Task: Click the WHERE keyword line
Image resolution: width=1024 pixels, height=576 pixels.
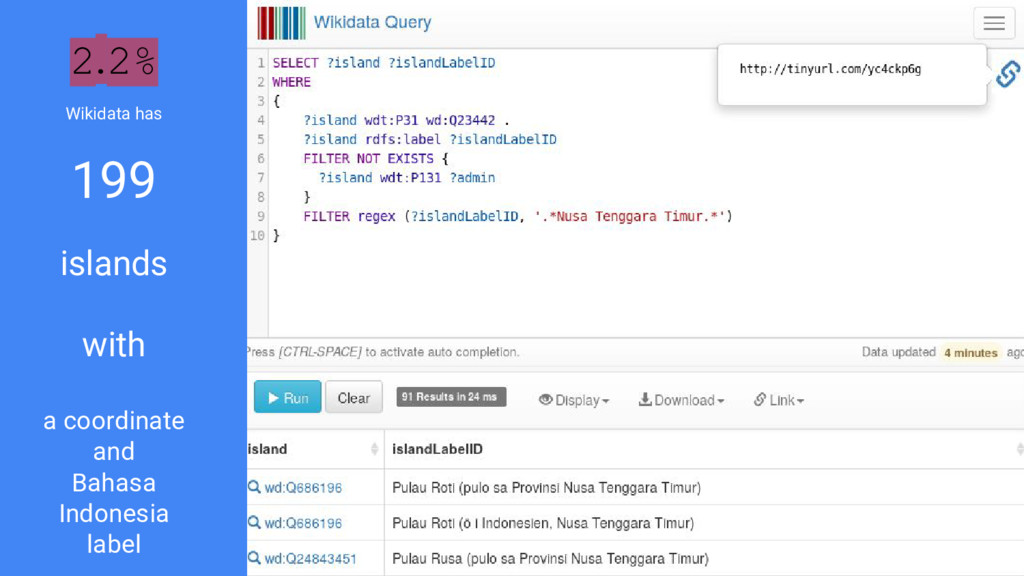Action: click(x=291, y=82)
